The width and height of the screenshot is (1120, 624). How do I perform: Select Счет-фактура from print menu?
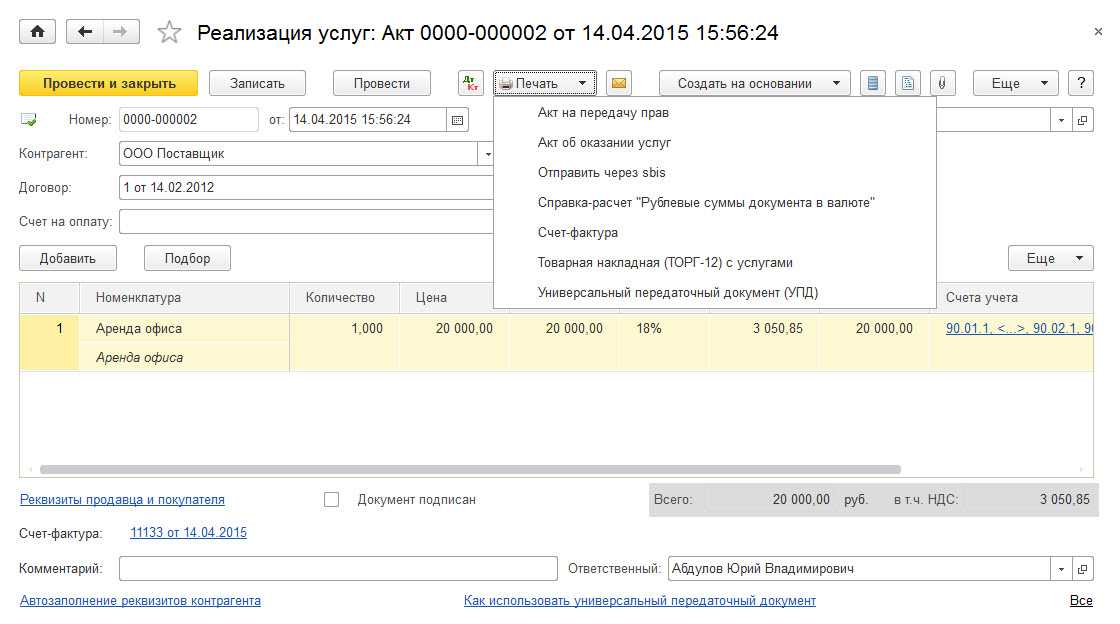point(578,233)
